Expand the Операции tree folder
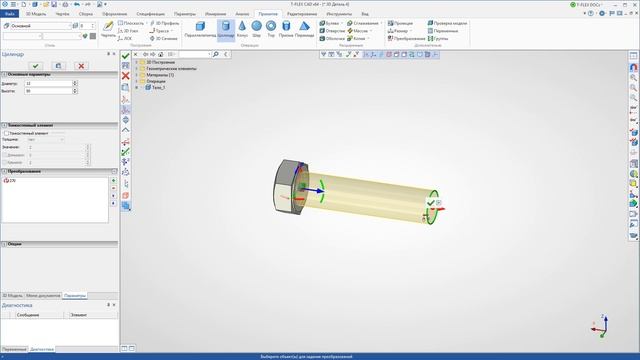640x360 pixels. pyautogui.click(x=136, y=81)
